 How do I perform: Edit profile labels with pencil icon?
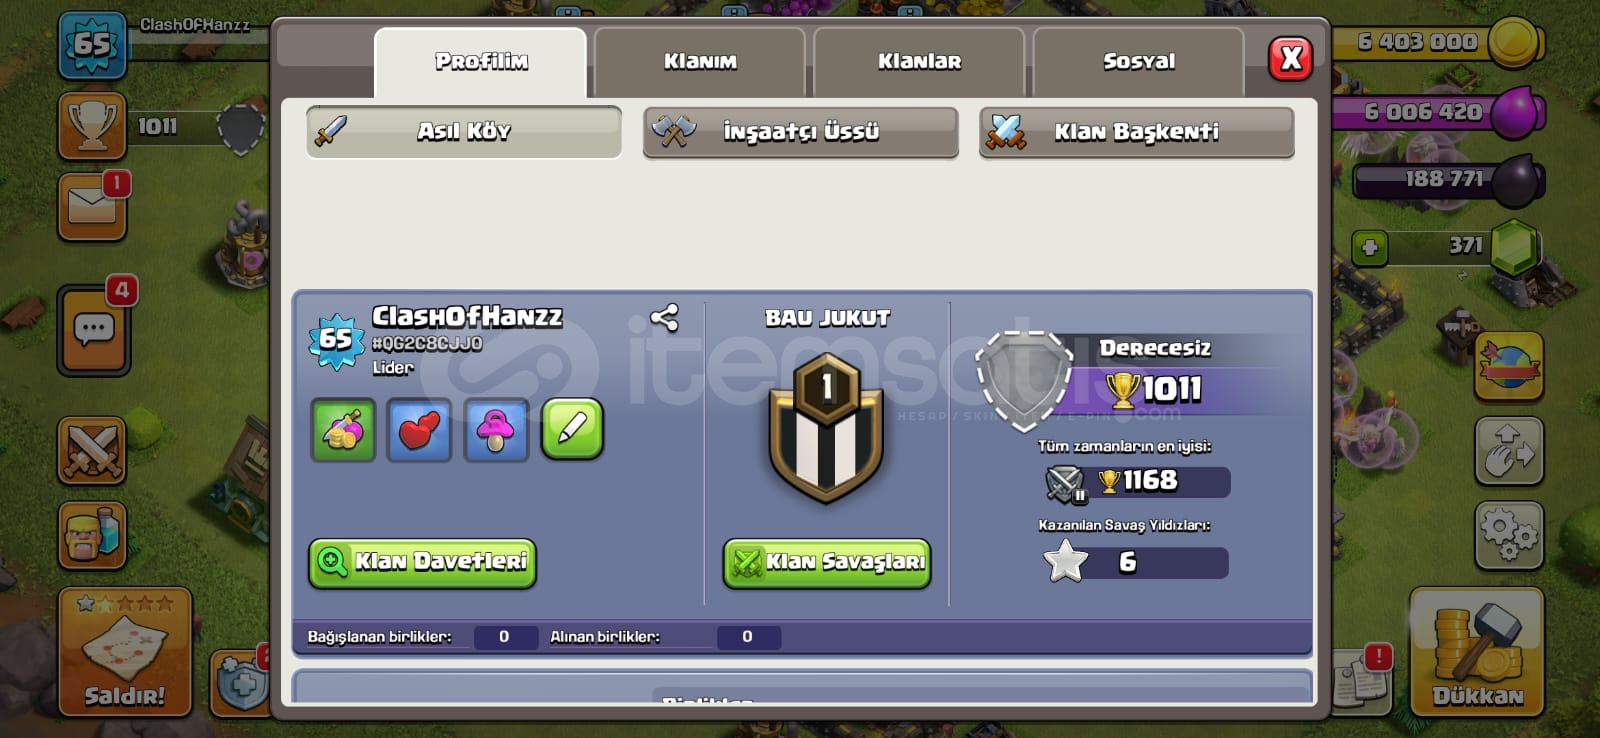572,430
